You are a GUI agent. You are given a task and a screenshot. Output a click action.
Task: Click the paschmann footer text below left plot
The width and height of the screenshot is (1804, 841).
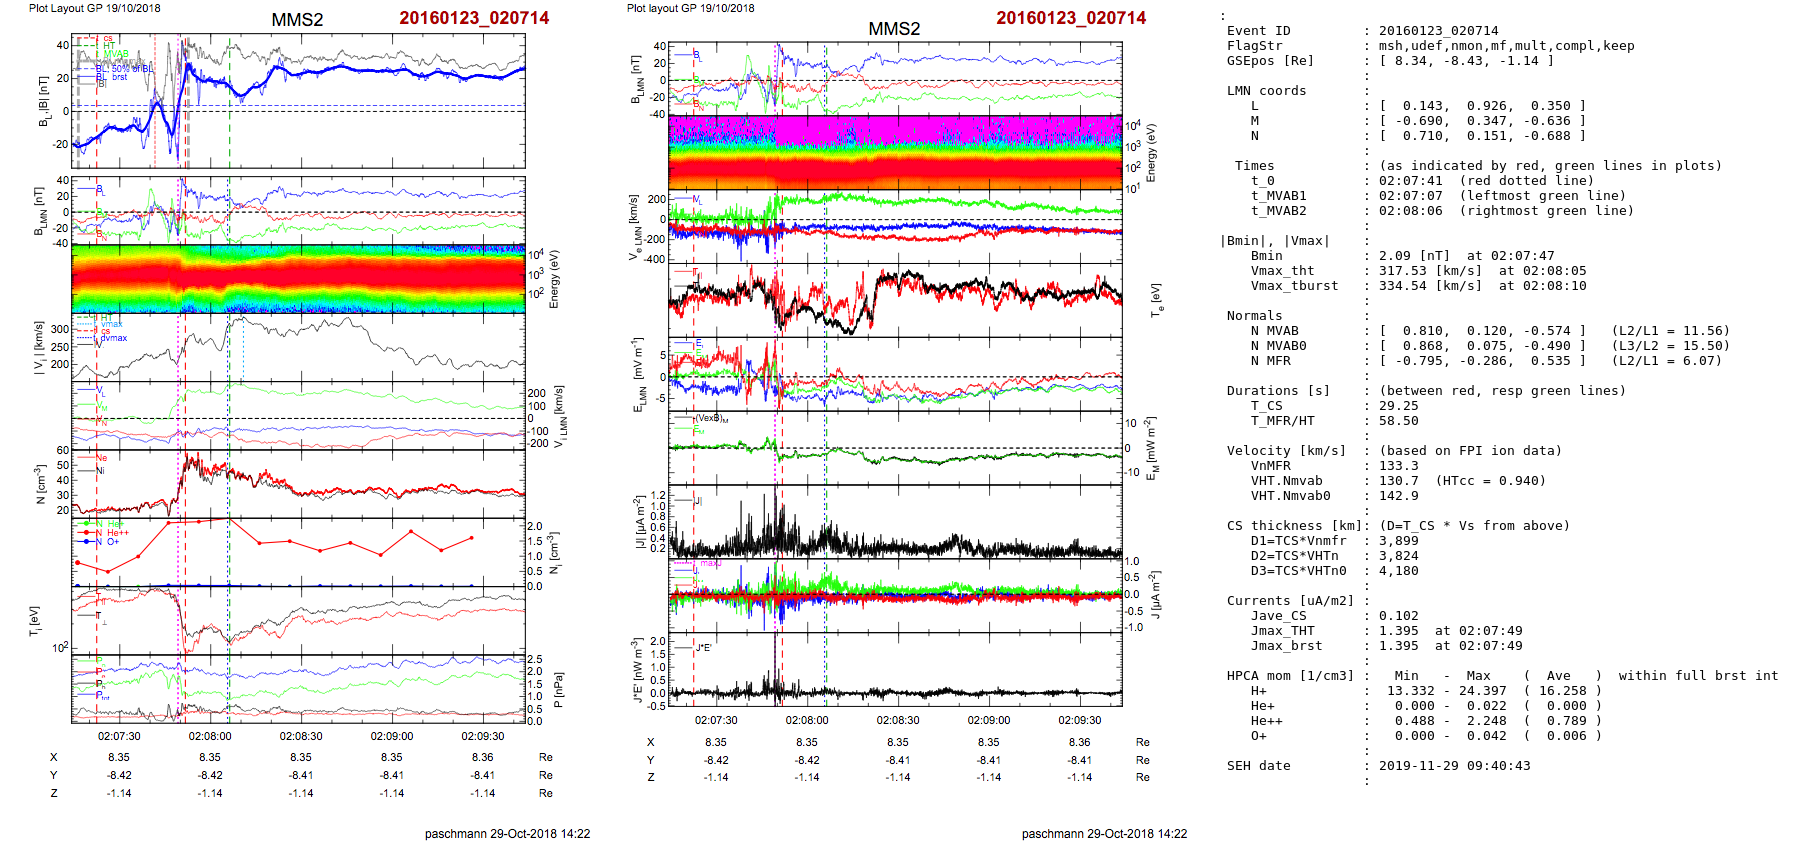point(507,833)
